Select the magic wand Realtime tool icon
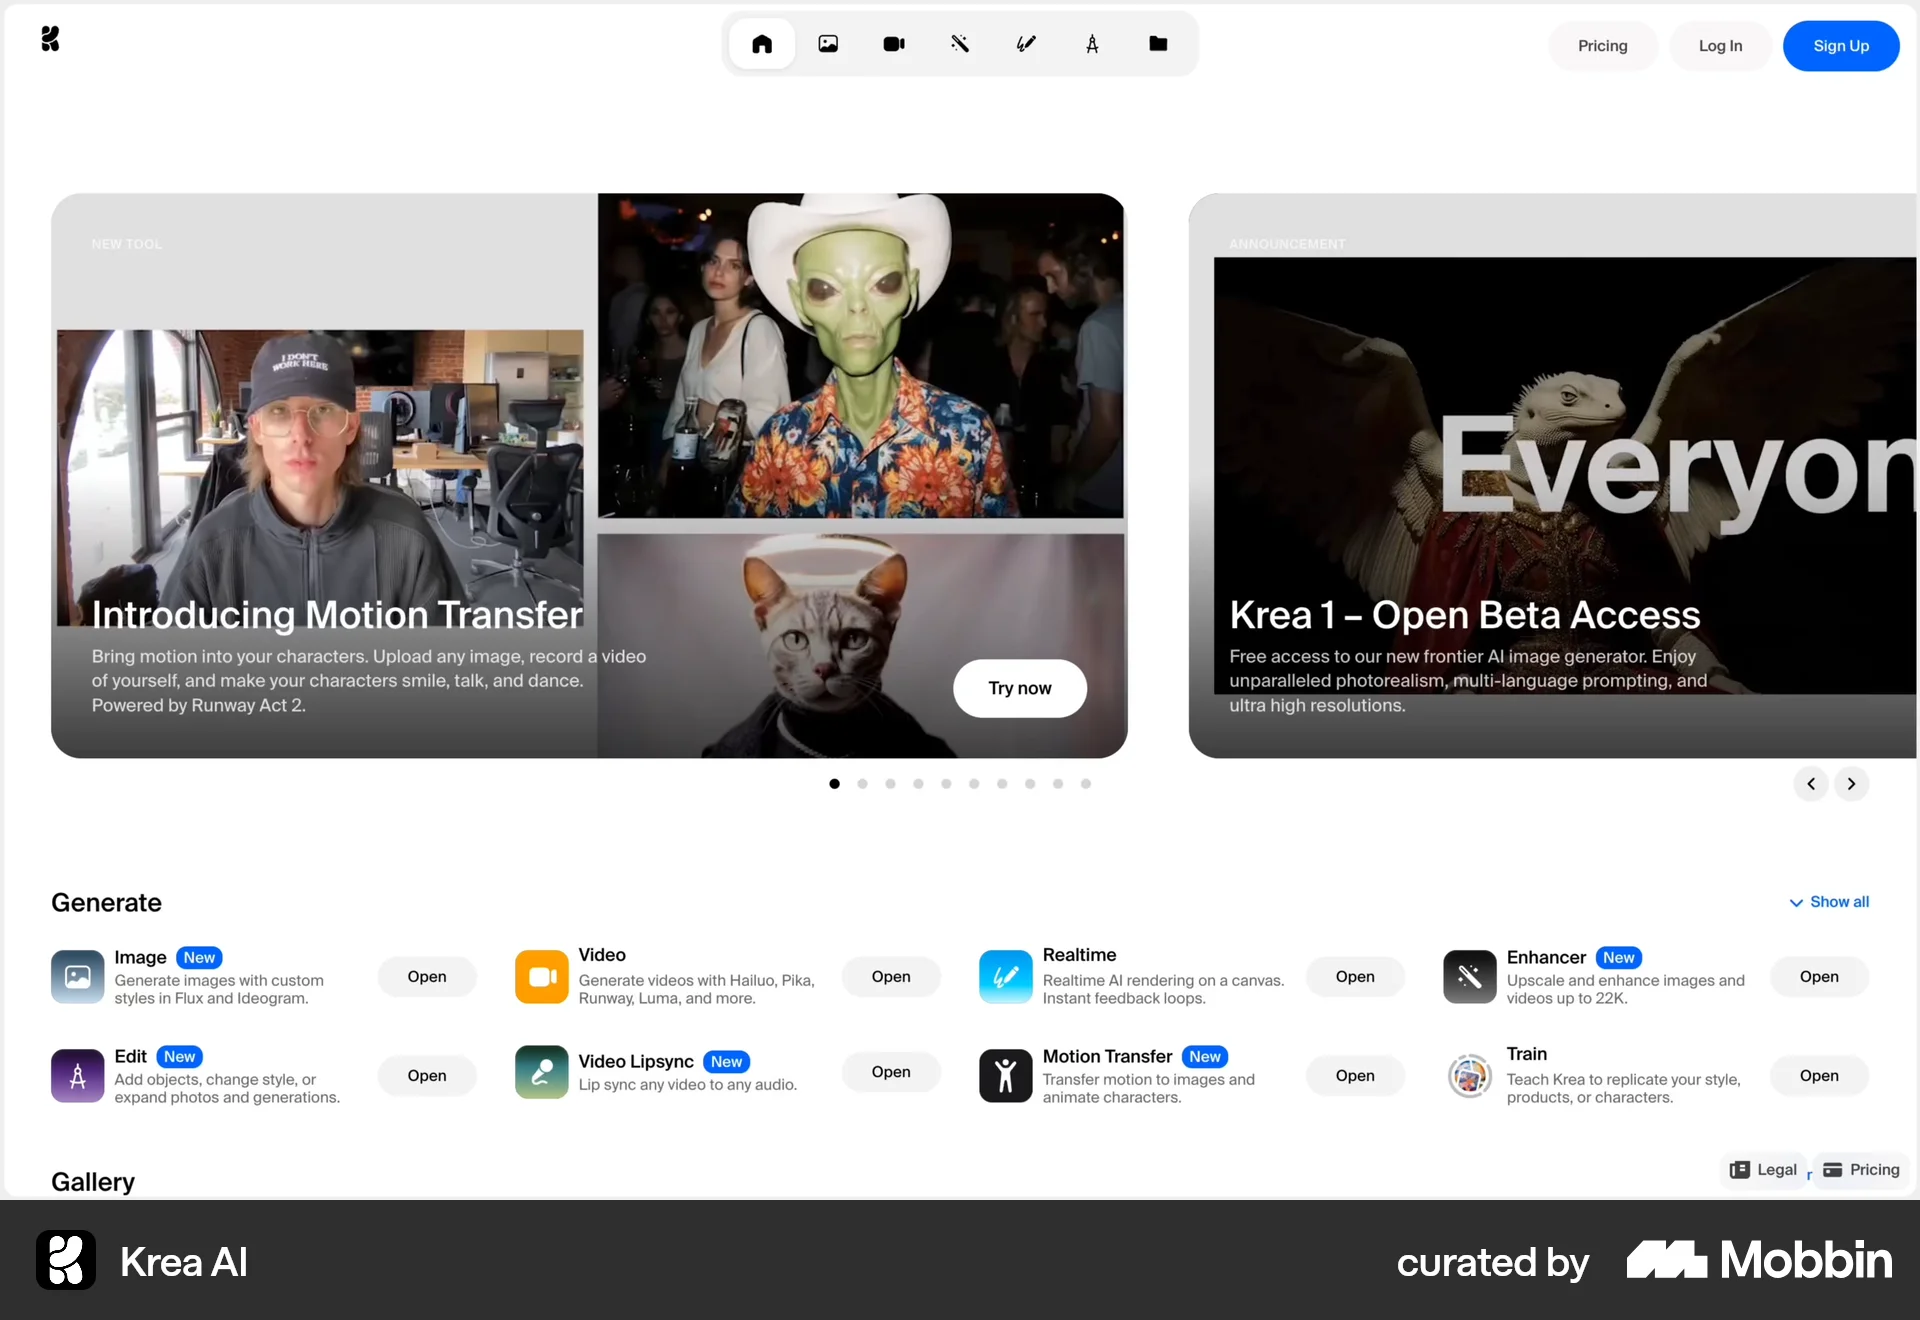1920x1320 pixels. (960, 43)
